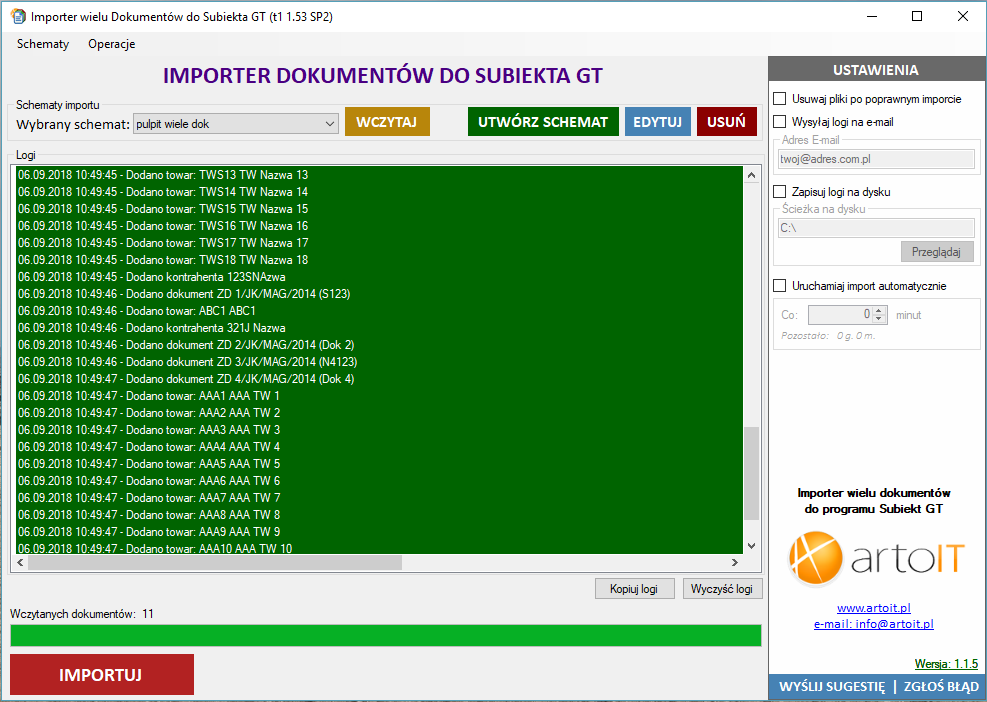
Task: Click horizontal scrollbar left arrow
Action: pos(21,562)
